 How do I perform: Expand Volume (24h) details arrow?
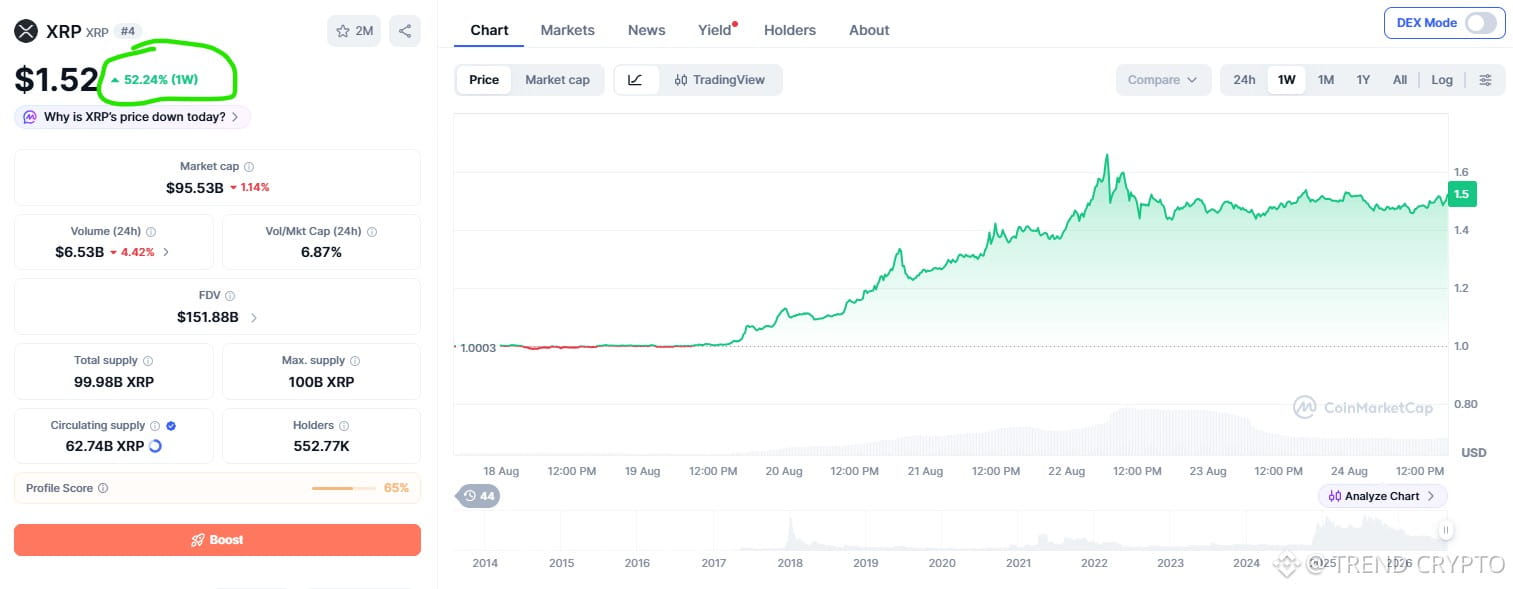click(x=166, y=253)
